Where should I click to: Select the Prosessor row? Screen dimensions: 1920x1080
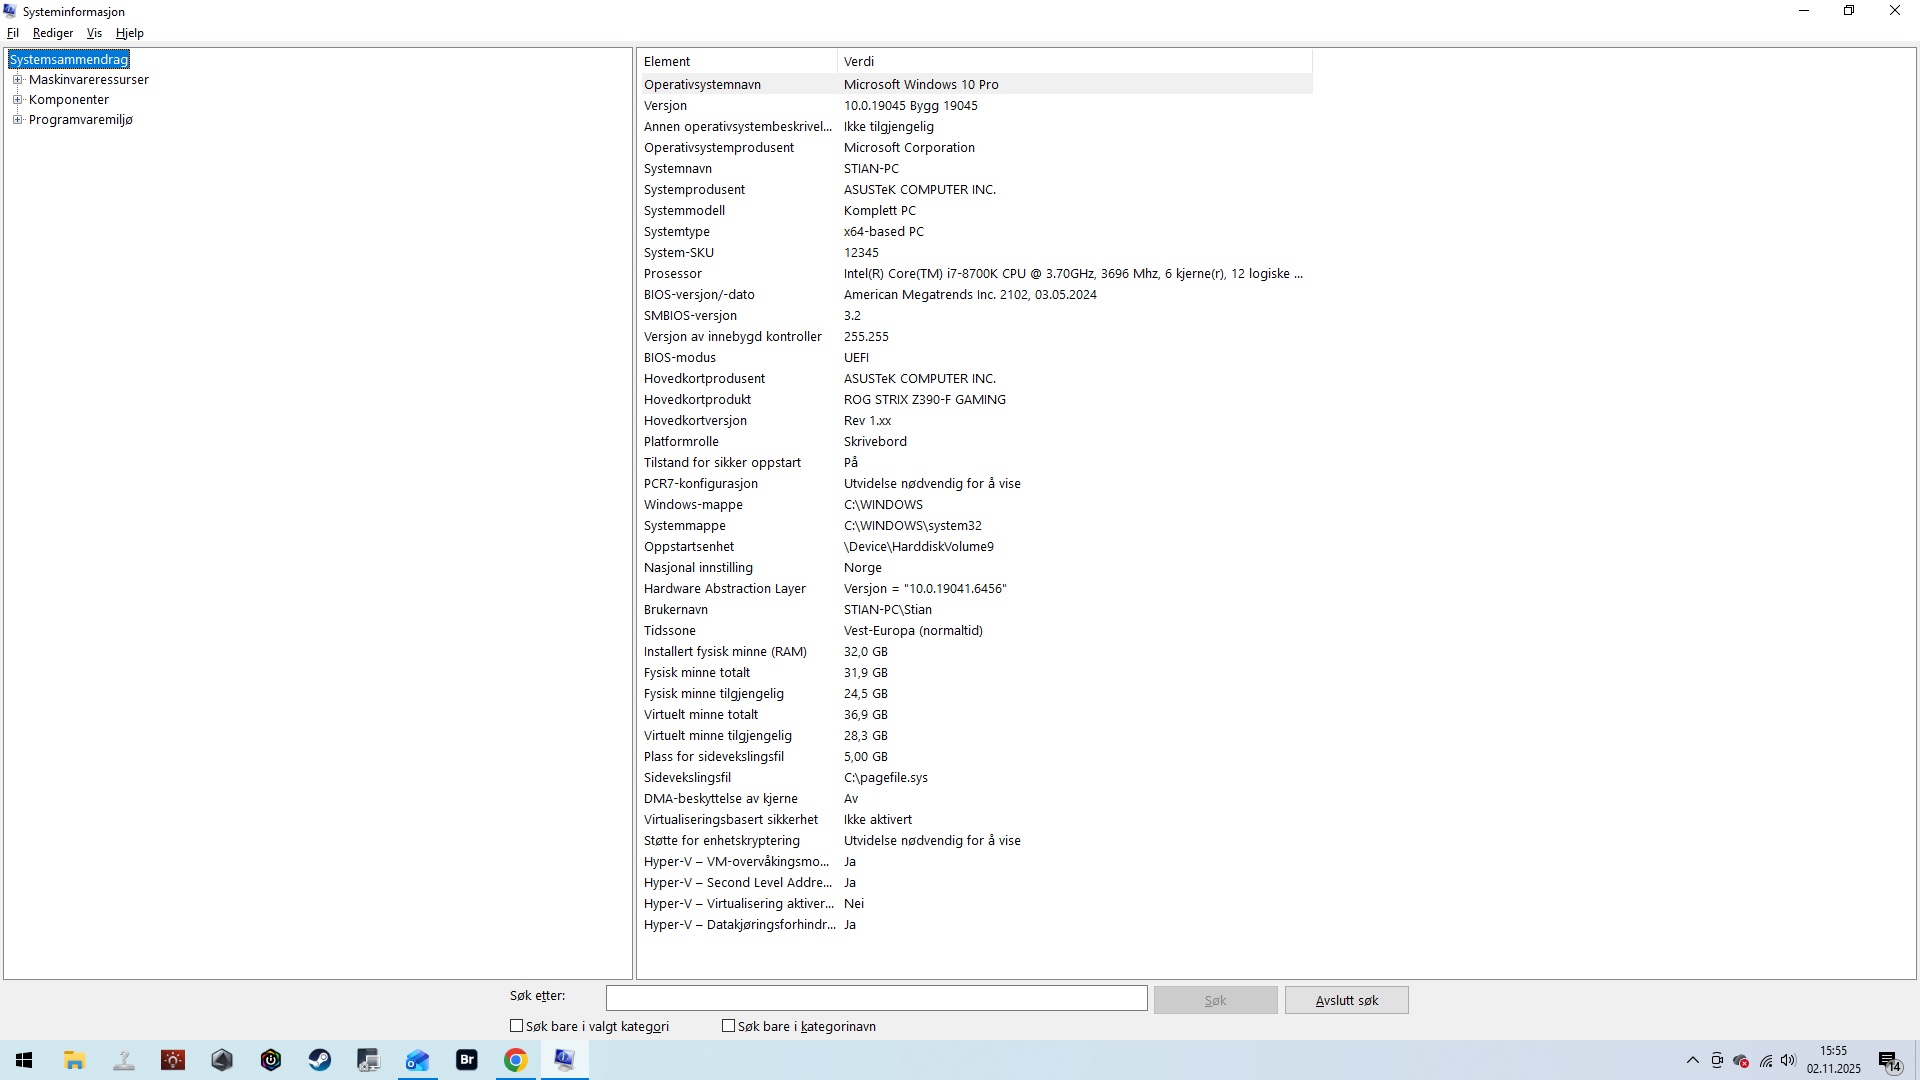[x=976, y=274]
